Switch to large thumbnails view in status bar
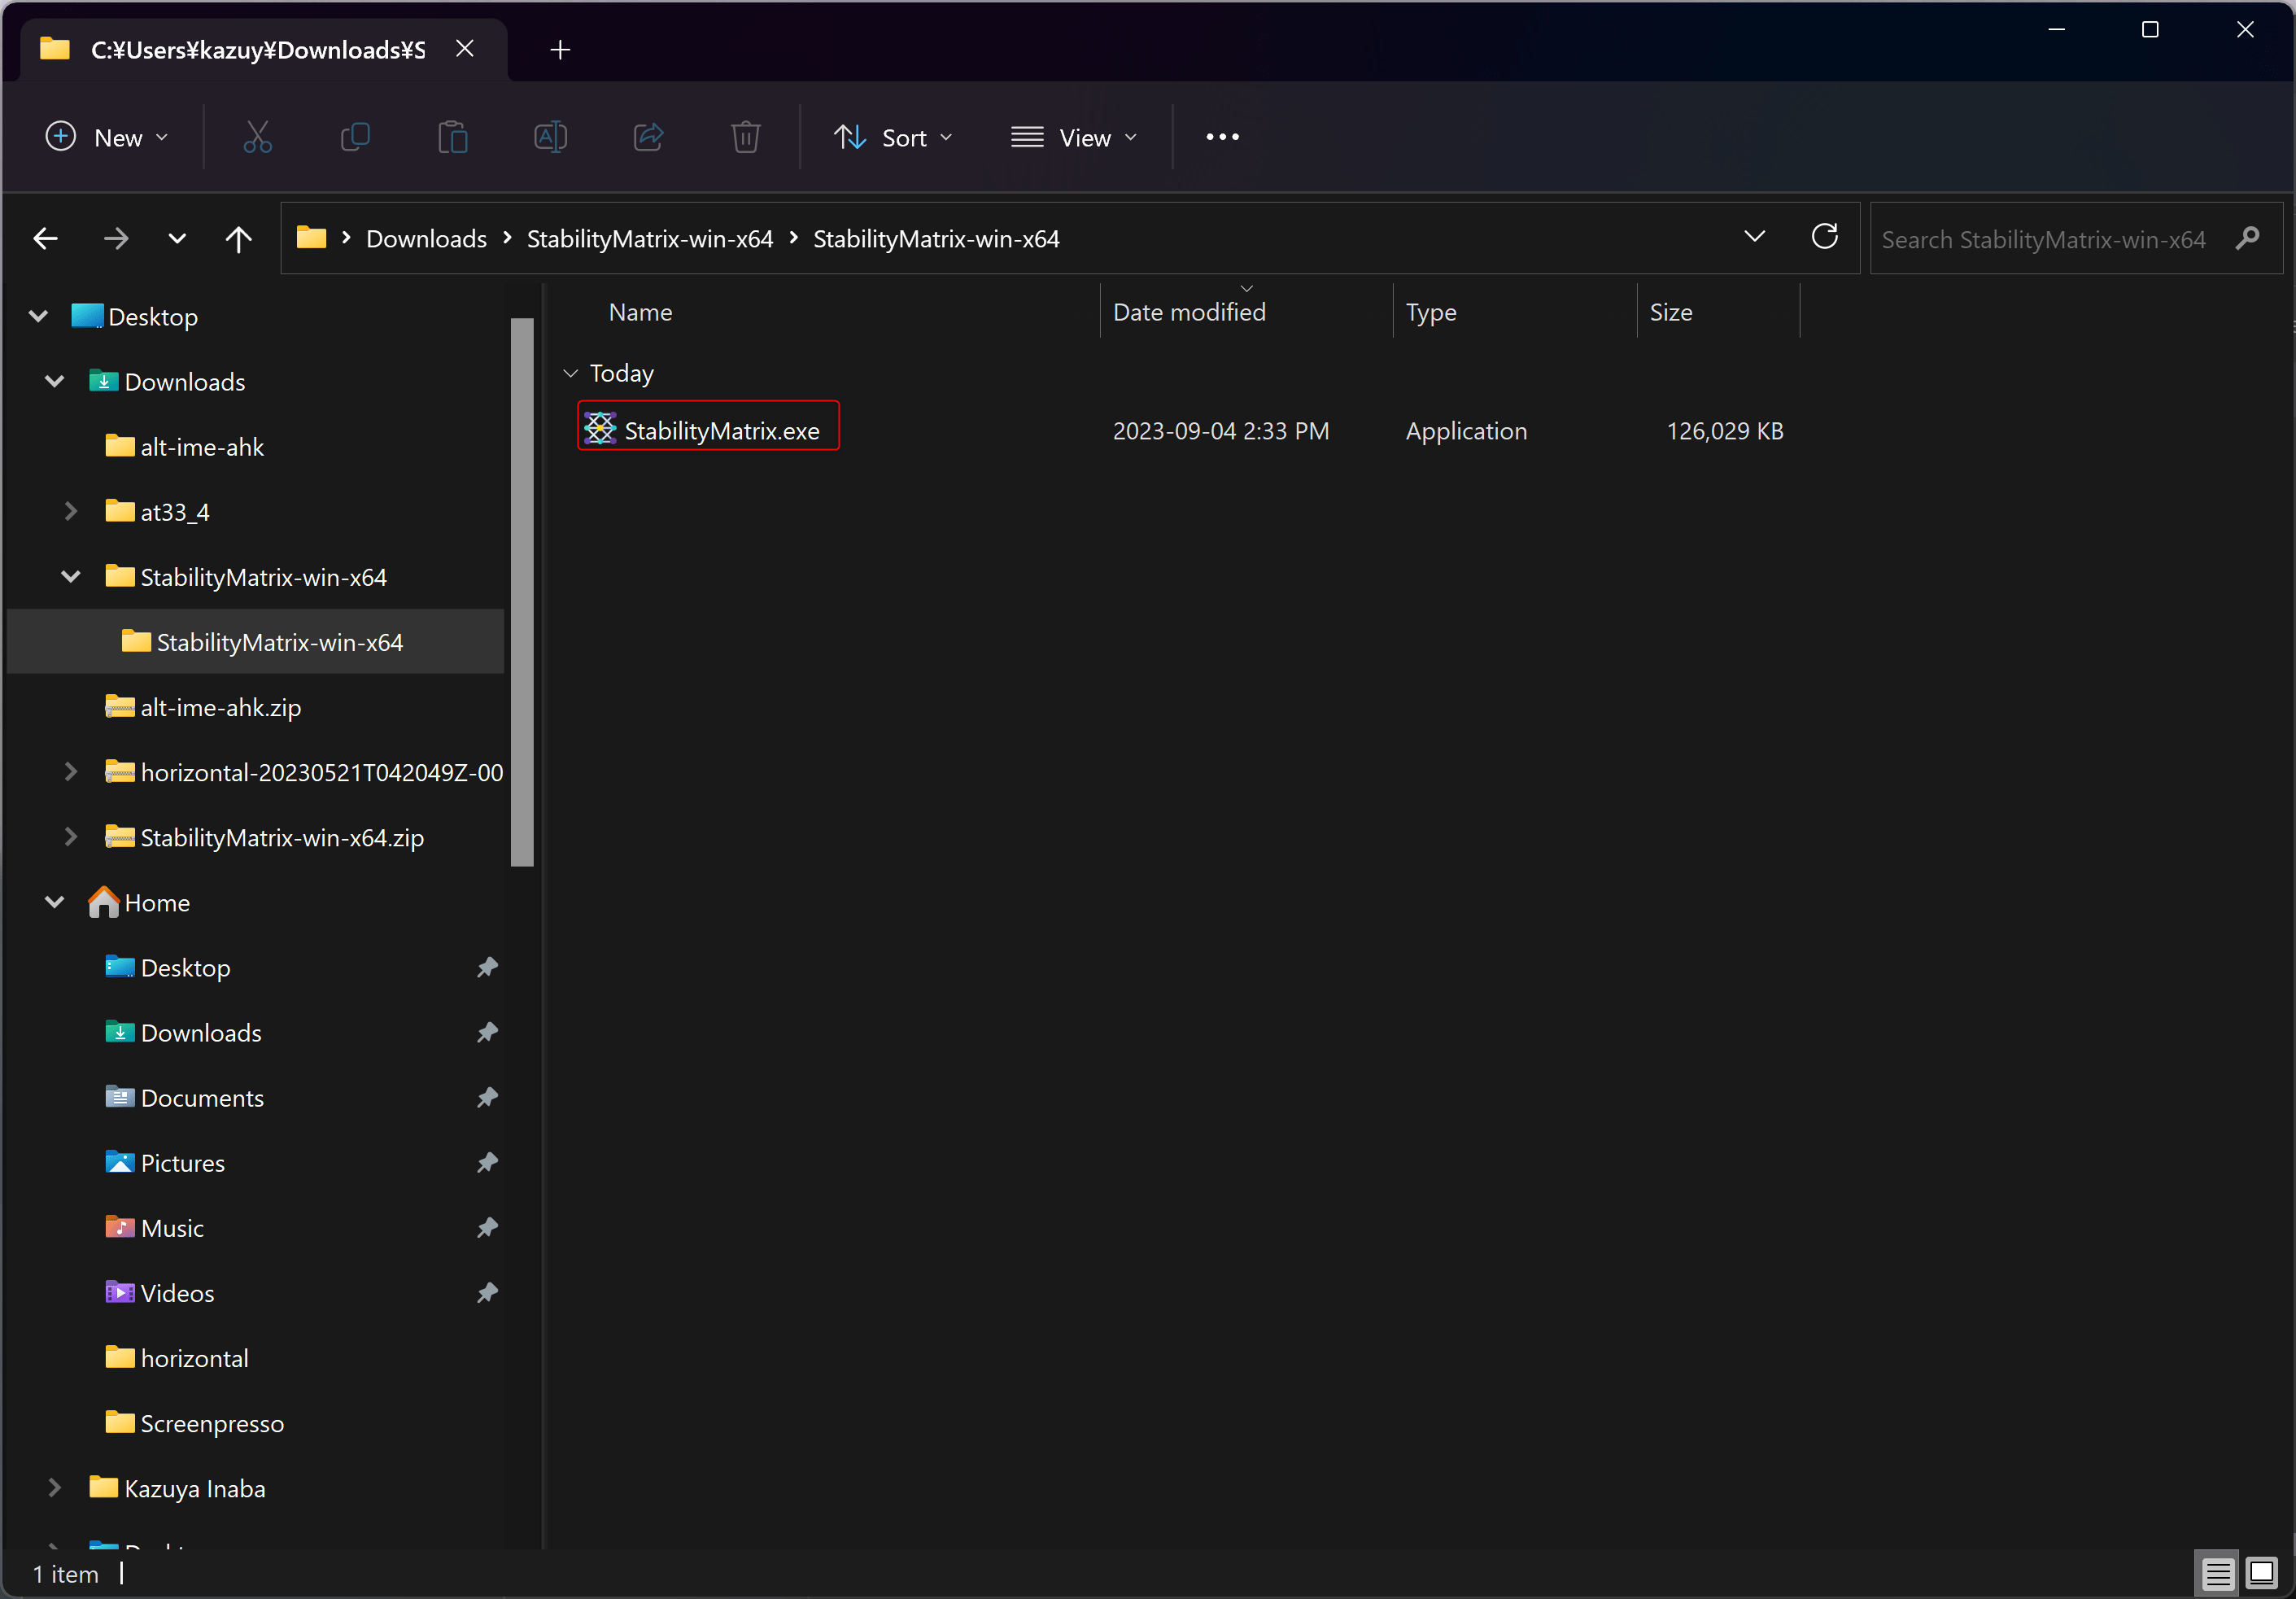2296x1599 pixels. (2260, 1573)
